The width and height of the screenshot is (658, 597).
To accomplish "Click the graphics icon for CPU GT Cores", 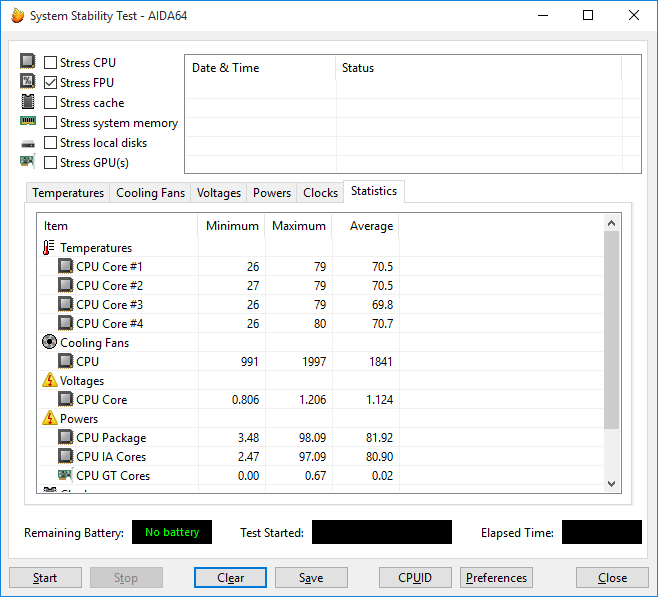I will point(65,474).
